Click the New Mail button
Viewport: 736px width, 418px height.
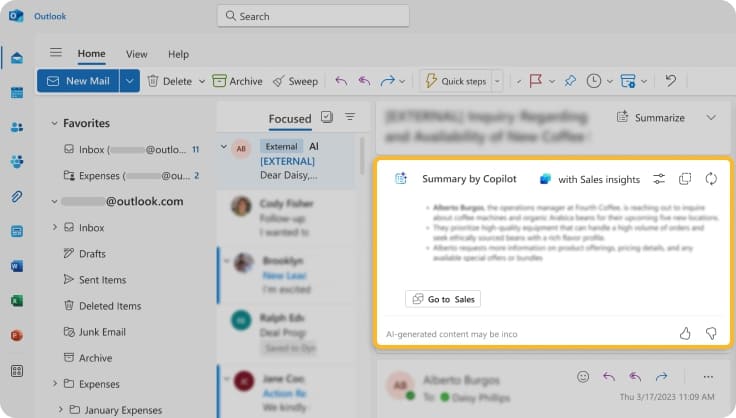click(x=78, y=81)
